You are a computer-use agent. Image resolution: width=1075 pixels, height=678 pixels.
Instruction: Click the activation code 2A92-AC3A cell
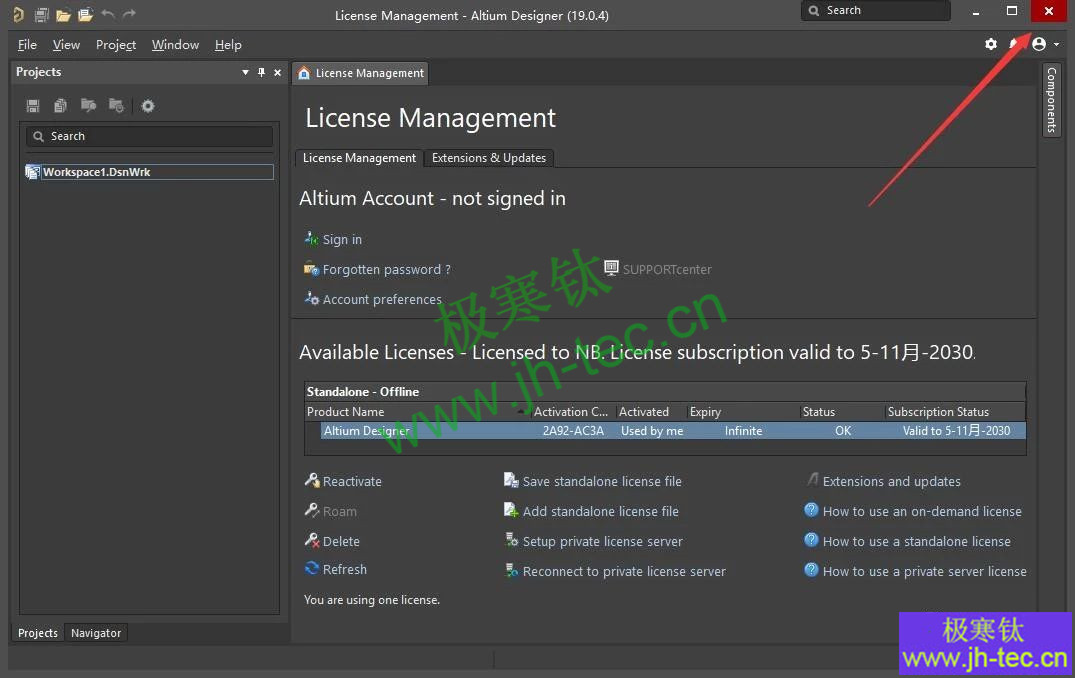point(573,431)
